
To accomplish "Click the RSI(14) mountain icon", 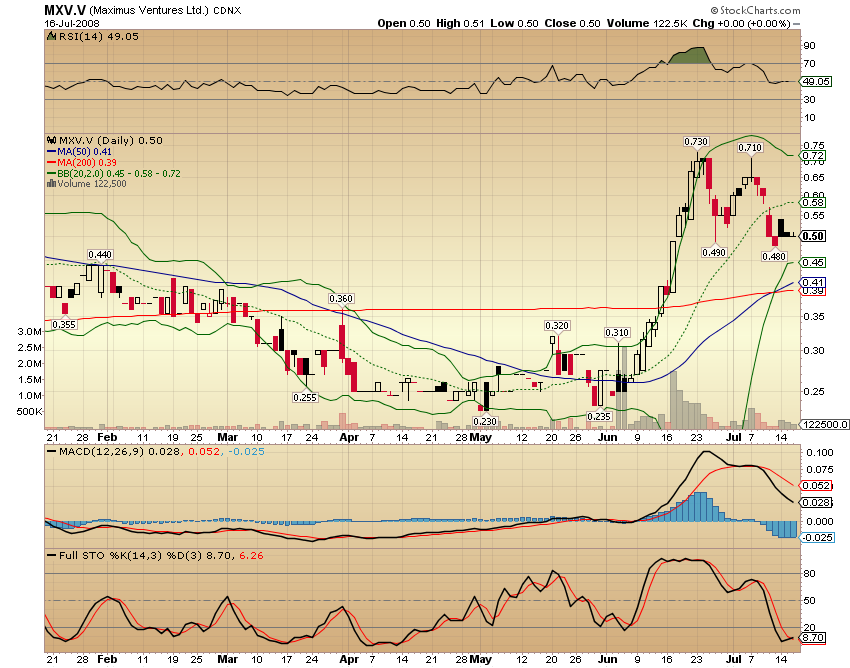I will (x=51, y=36).
